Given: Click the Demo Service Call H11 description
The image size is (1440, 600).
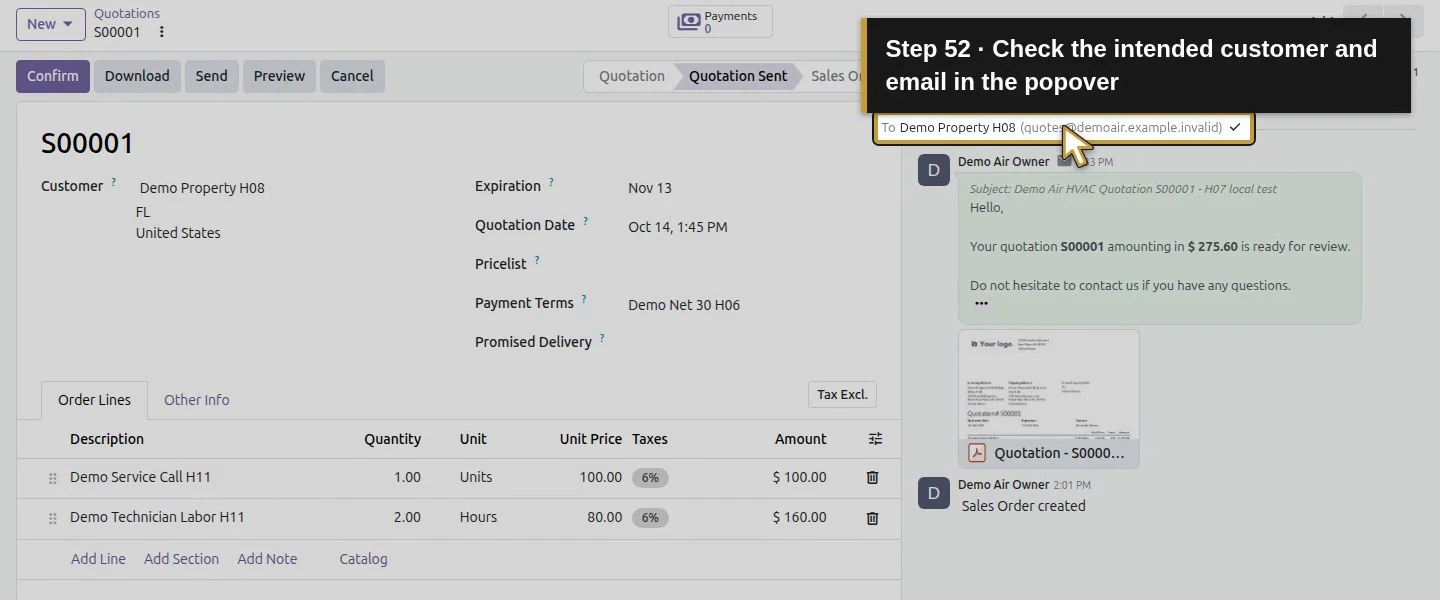Looking at the screenshot, I should tap(140, 477).
